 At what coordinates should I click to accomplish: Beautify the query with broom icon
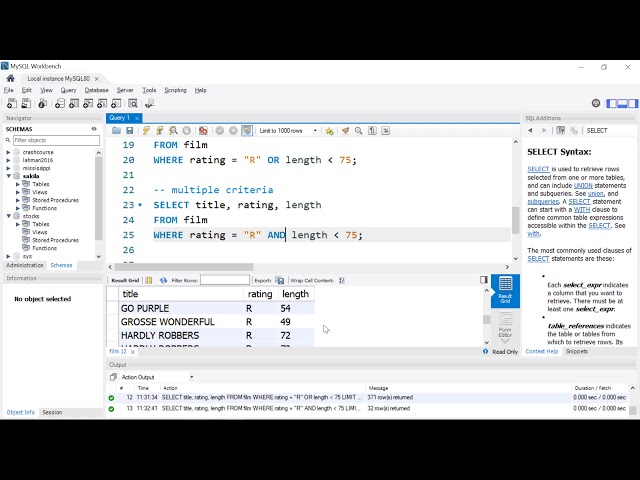345,131
